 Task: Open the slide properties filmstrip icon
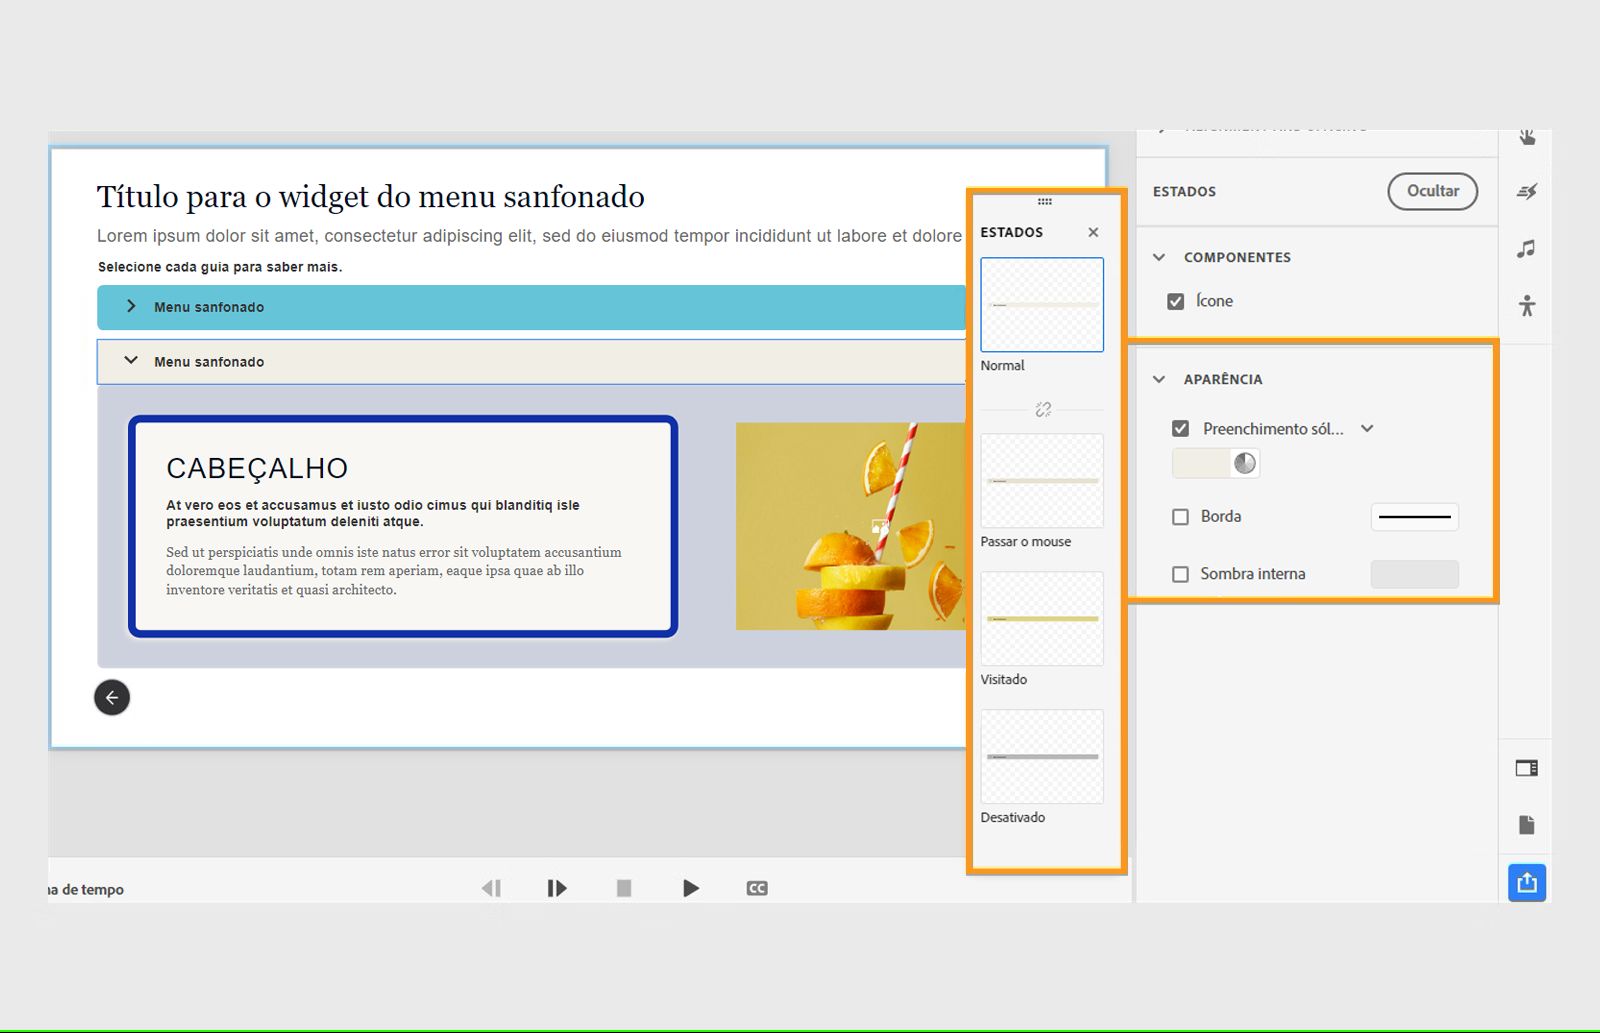(1527, 768)
